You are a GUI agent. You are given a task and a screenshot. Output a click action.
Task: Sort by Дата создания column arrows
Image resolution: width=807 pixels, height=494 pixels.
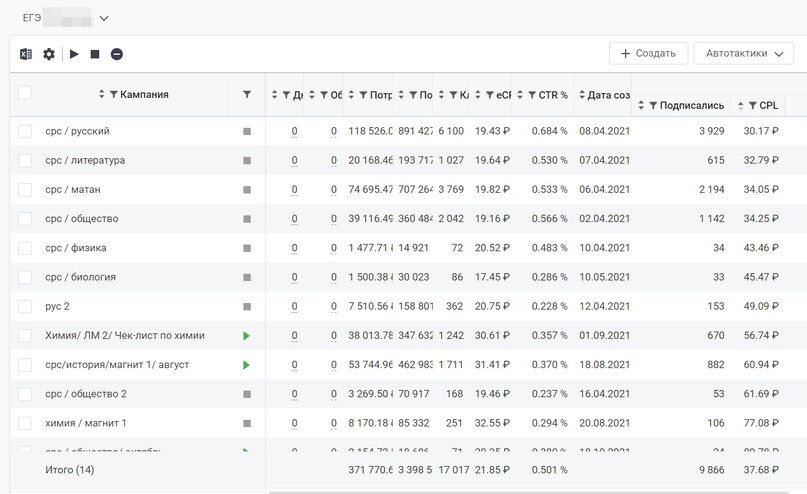(582, 95)
